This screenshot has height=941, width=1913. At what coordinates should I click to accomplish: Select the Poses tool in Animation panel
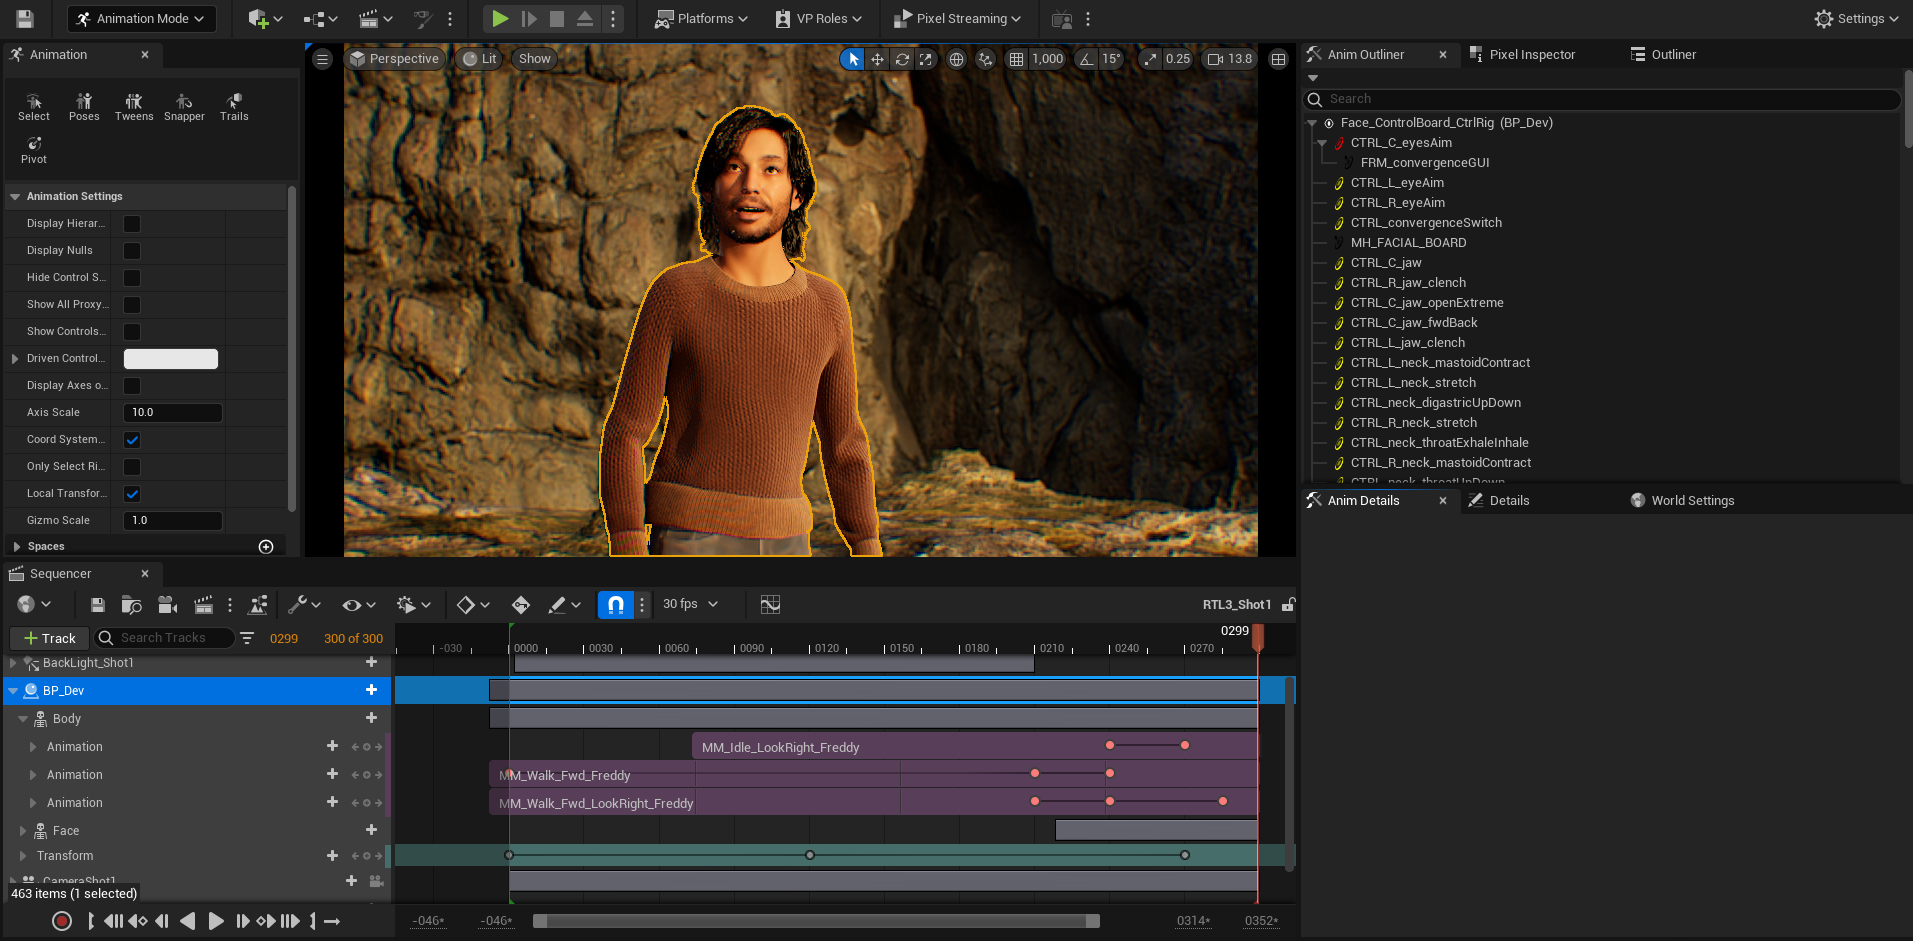click(84, 107)
